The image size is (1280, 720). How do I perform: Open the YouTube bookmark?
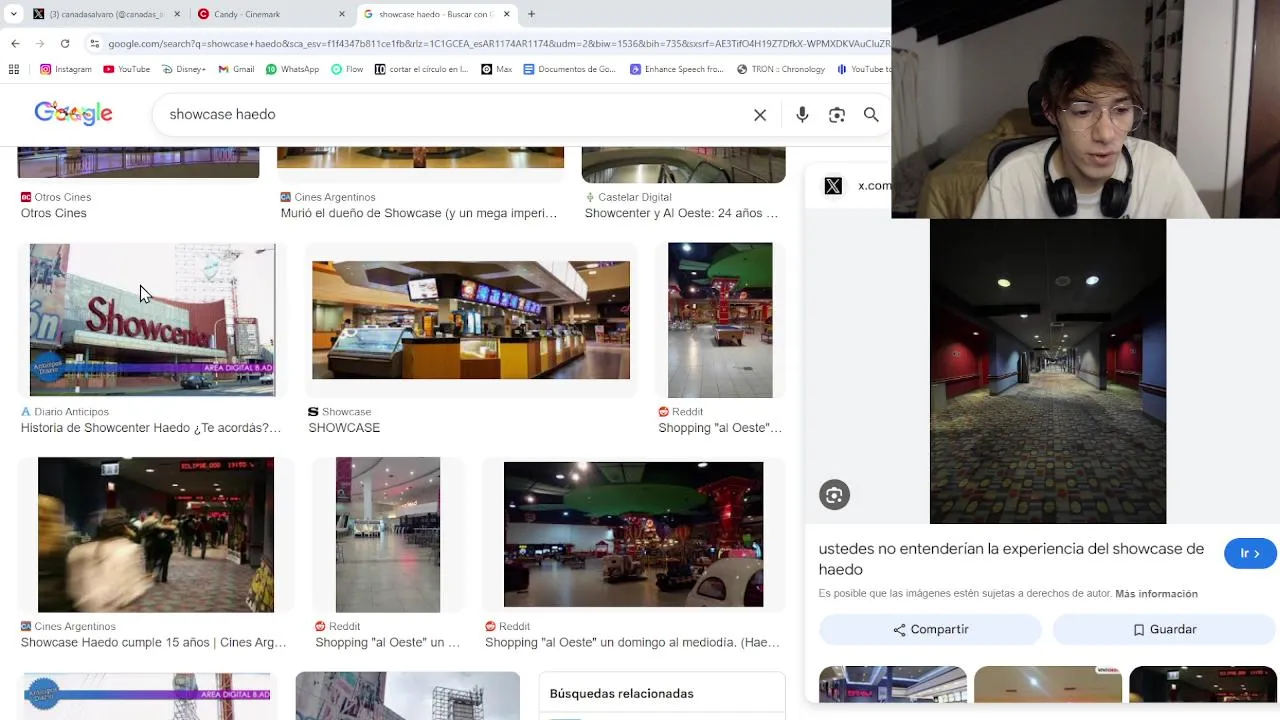tap(127, 69)
